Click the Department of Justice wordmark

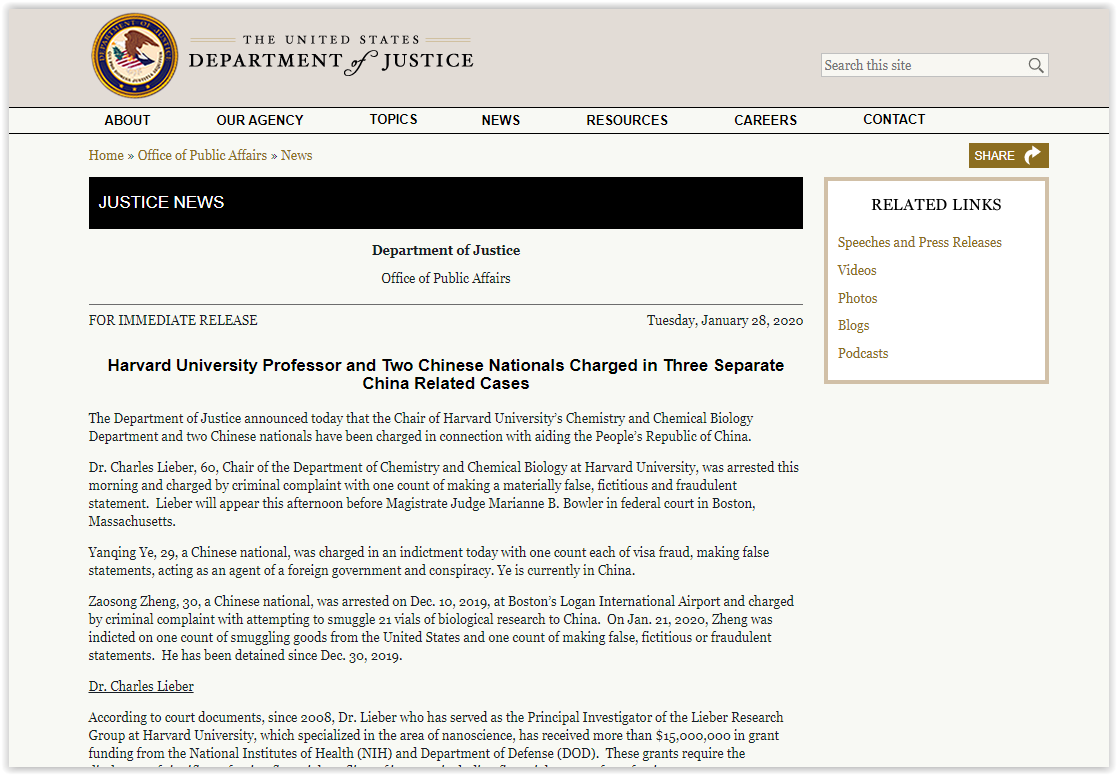pyautogui.click(x=331, y=55)
